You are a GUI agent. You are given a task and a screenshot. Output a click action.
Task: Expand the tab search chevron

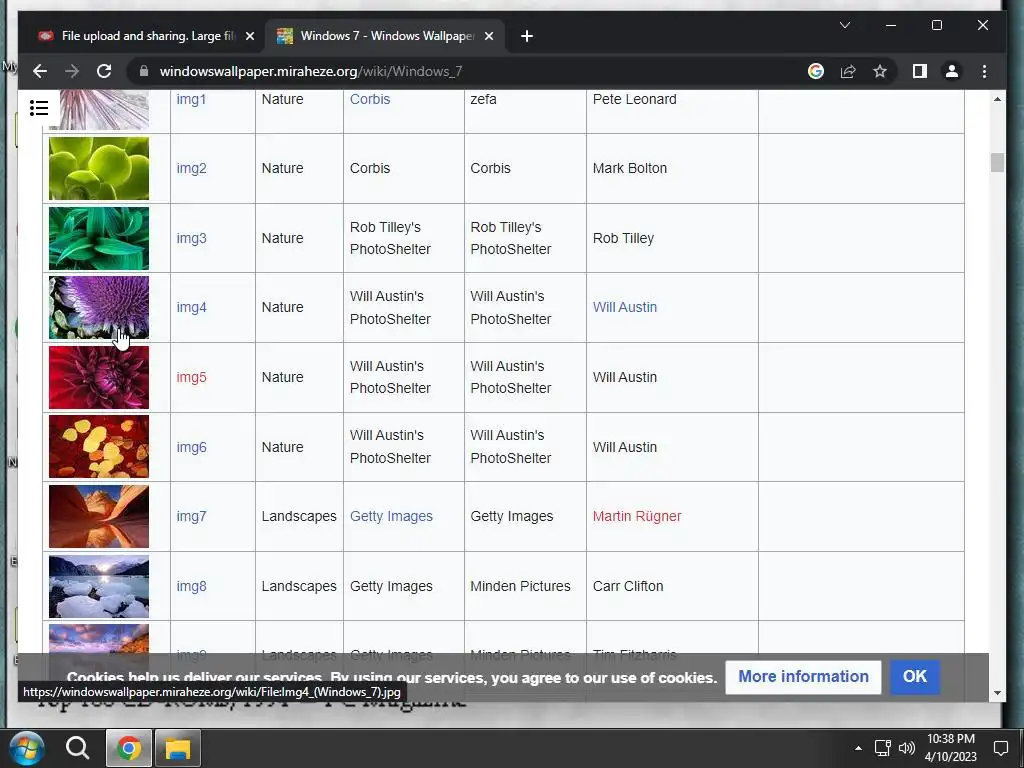[x=844, y=25]
